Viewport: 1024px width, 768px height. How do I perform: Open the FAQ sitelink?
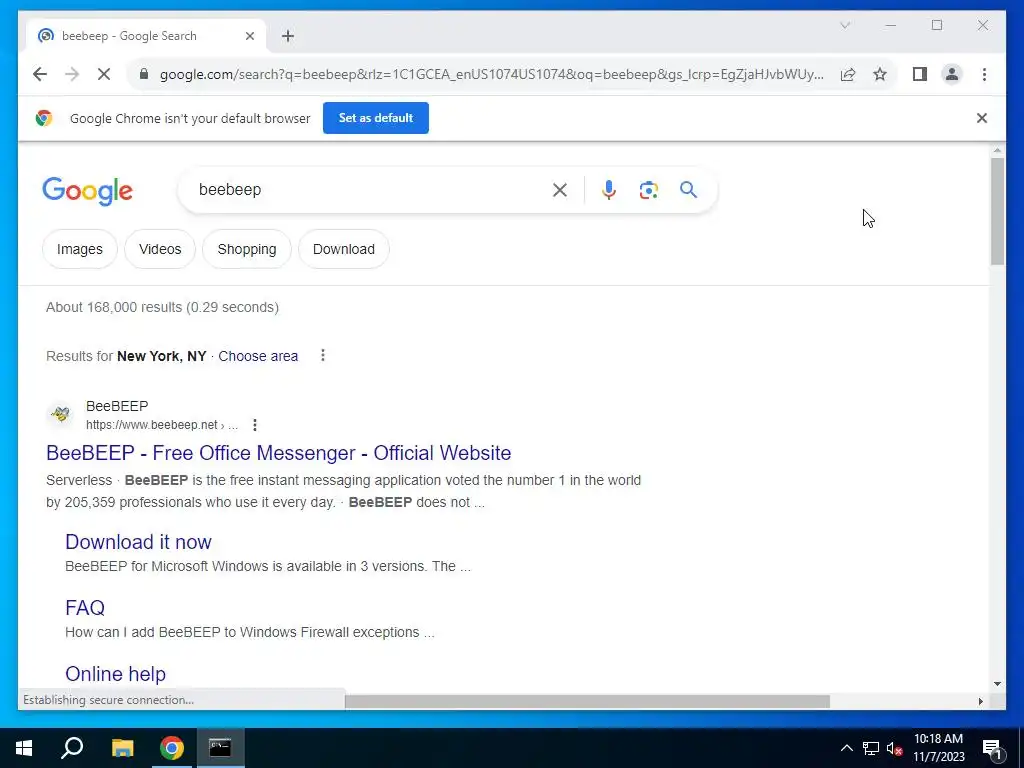(x=85, y=608)
